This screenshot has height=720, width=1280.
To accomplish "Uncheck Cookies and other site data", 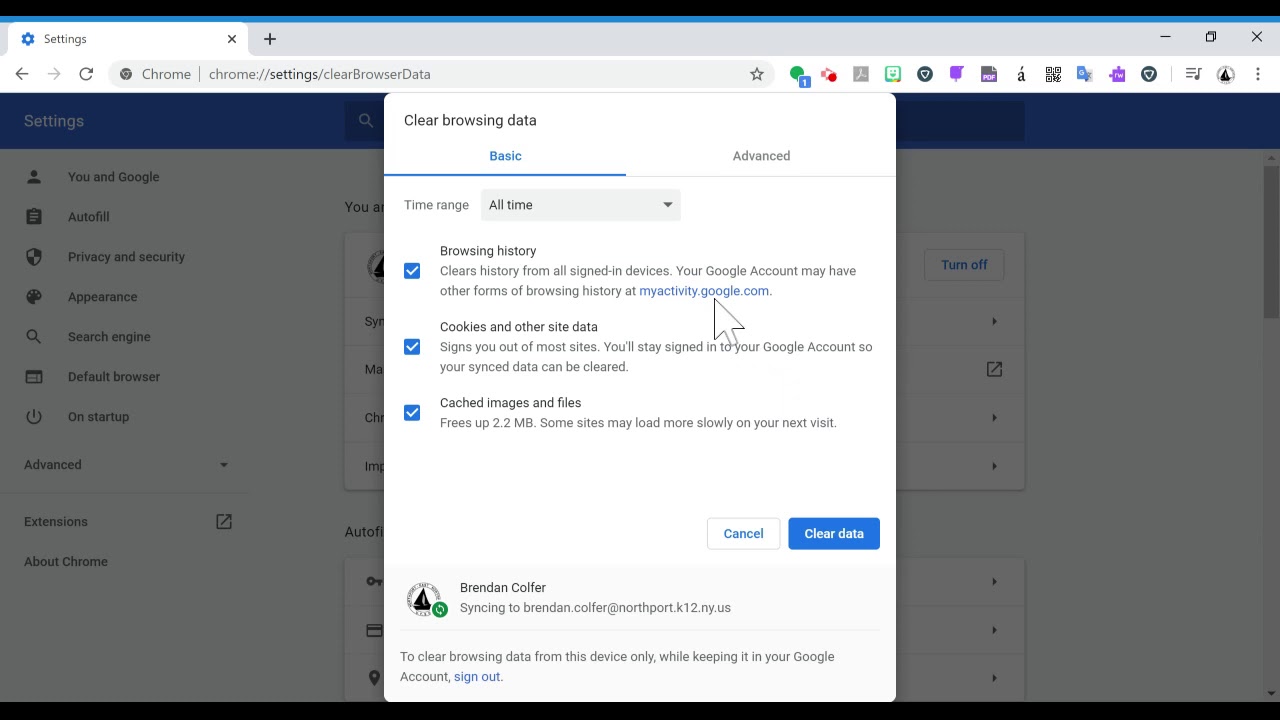I will [412, 347].
